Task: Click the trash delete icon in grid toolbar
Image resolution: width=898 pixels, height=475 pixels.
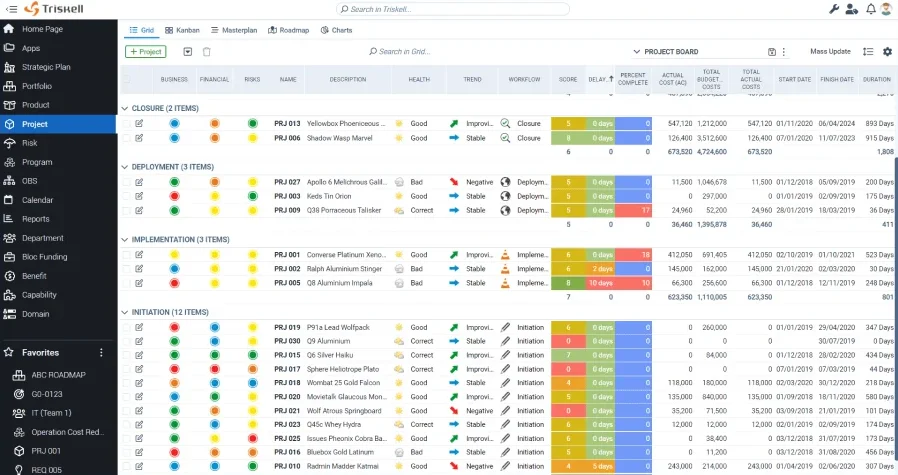Action: 207,52
